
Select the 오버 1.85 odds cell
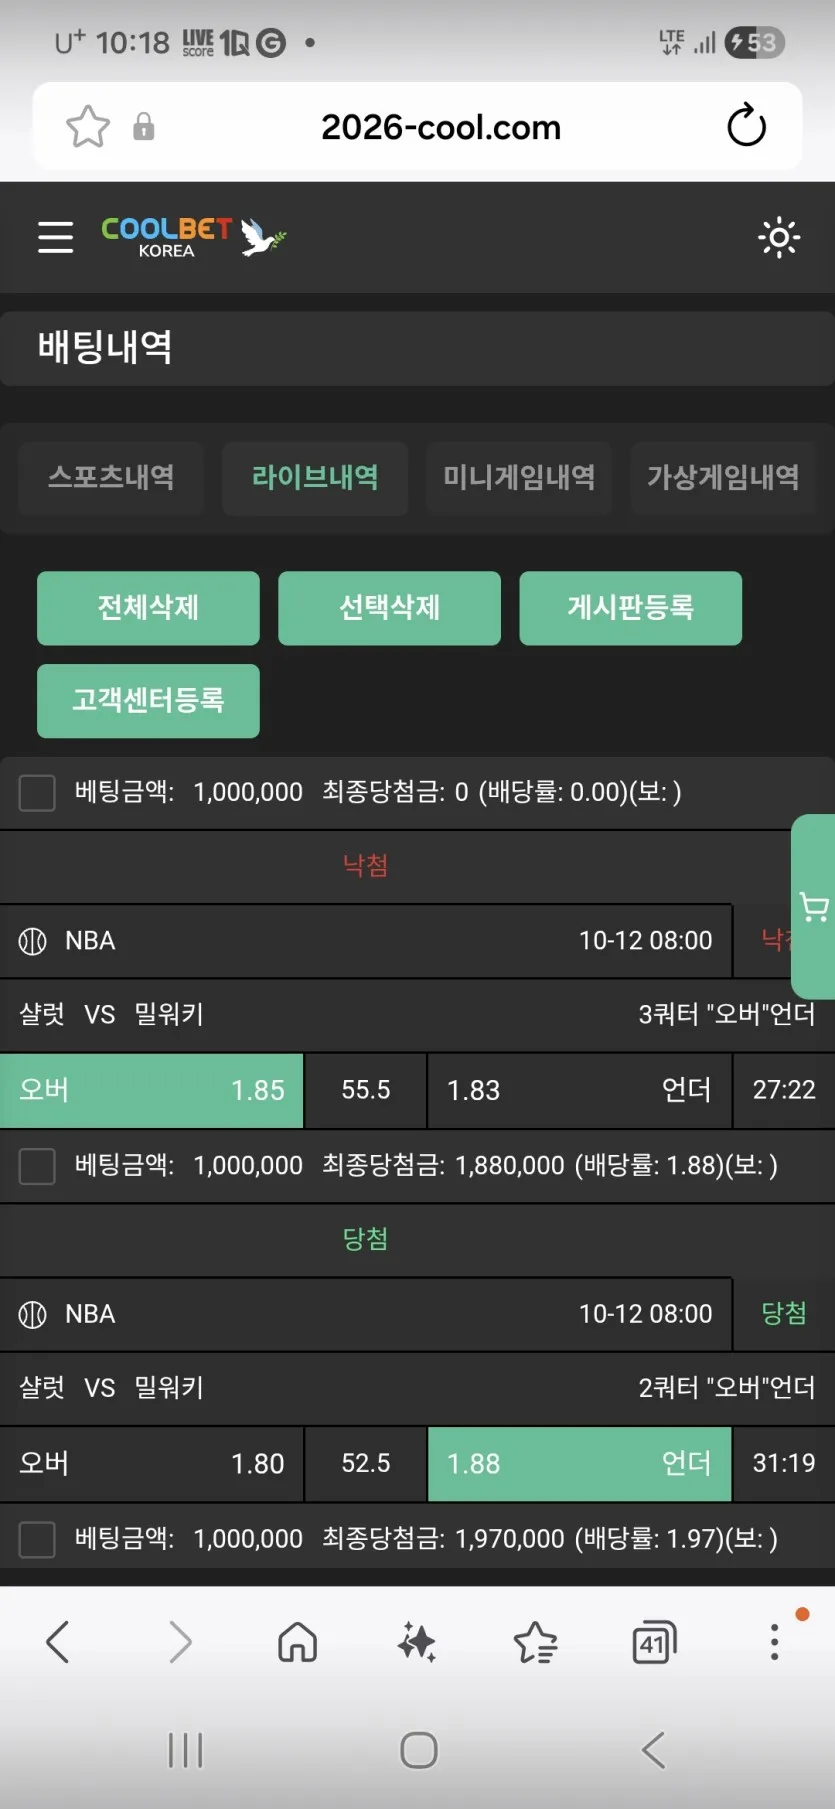(x=152, y=1090)
